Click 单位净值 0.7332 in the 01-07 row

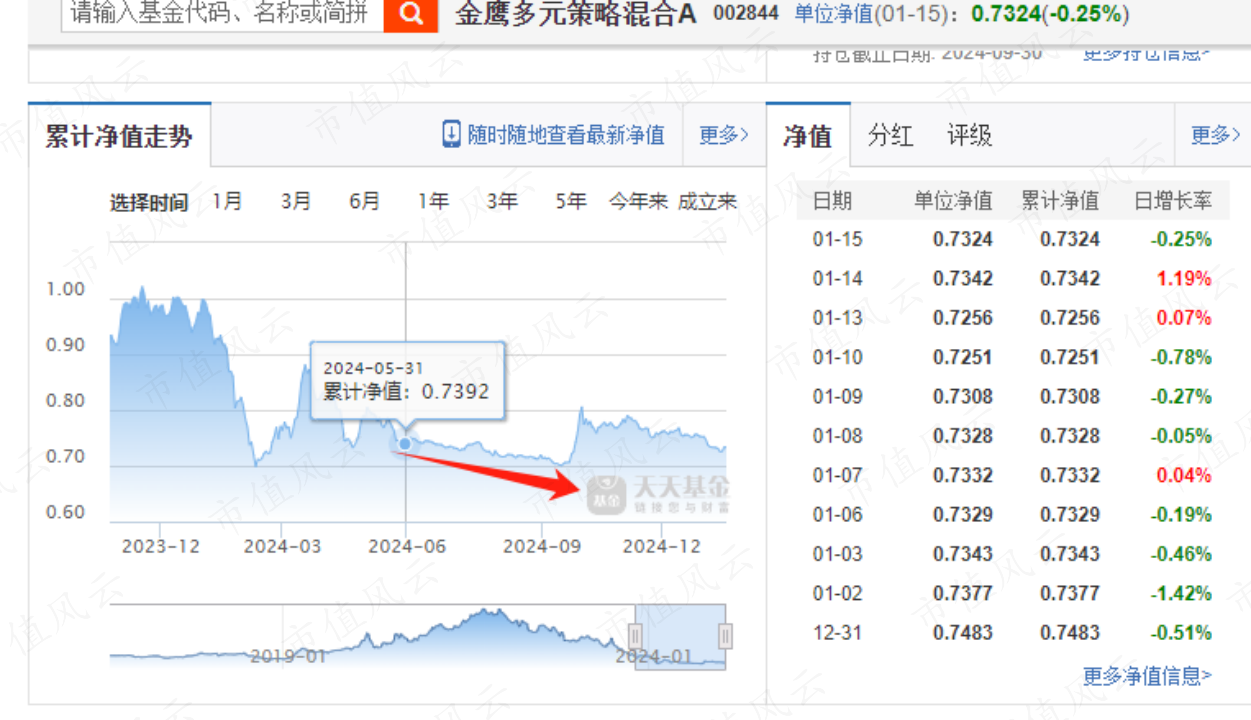[x=963, y=475]
